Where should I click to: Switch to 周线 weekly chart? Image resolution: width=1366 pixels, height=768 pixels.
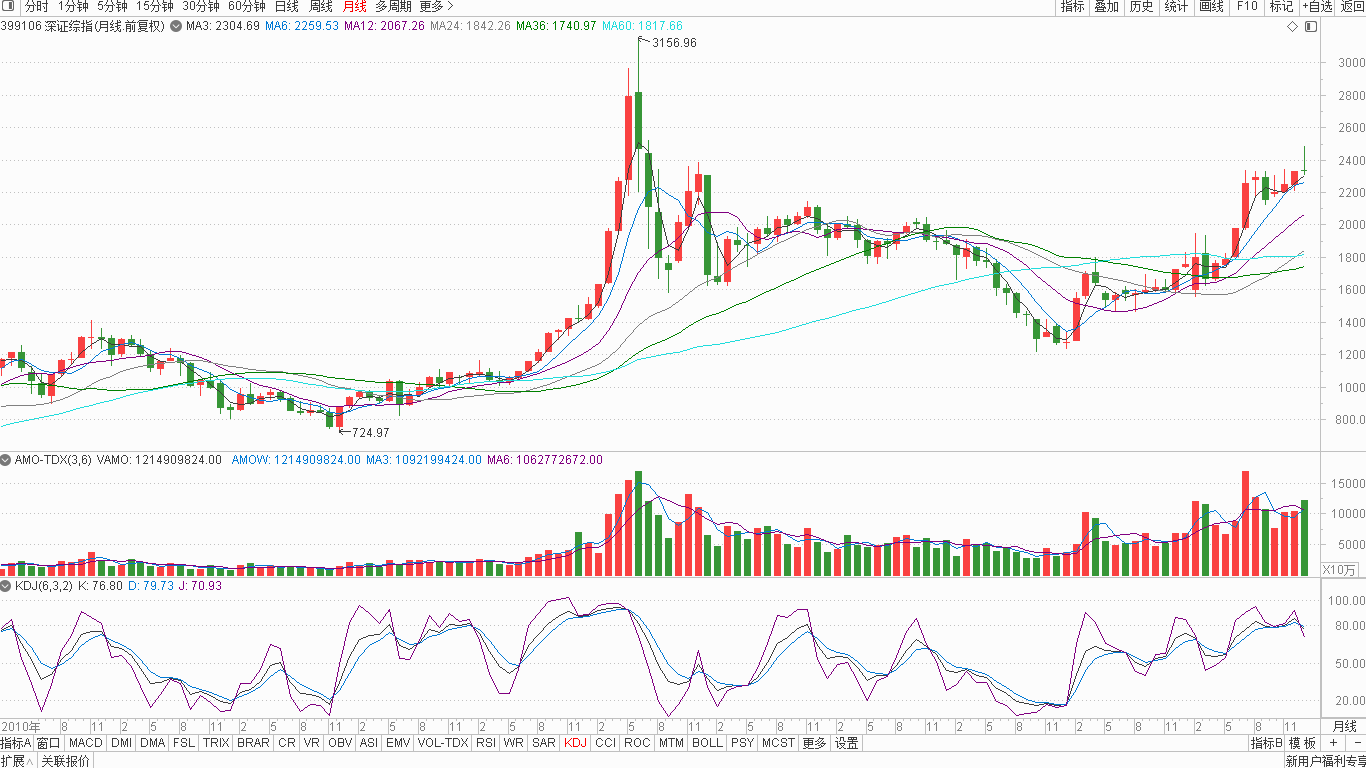click(x=321, y=6)
